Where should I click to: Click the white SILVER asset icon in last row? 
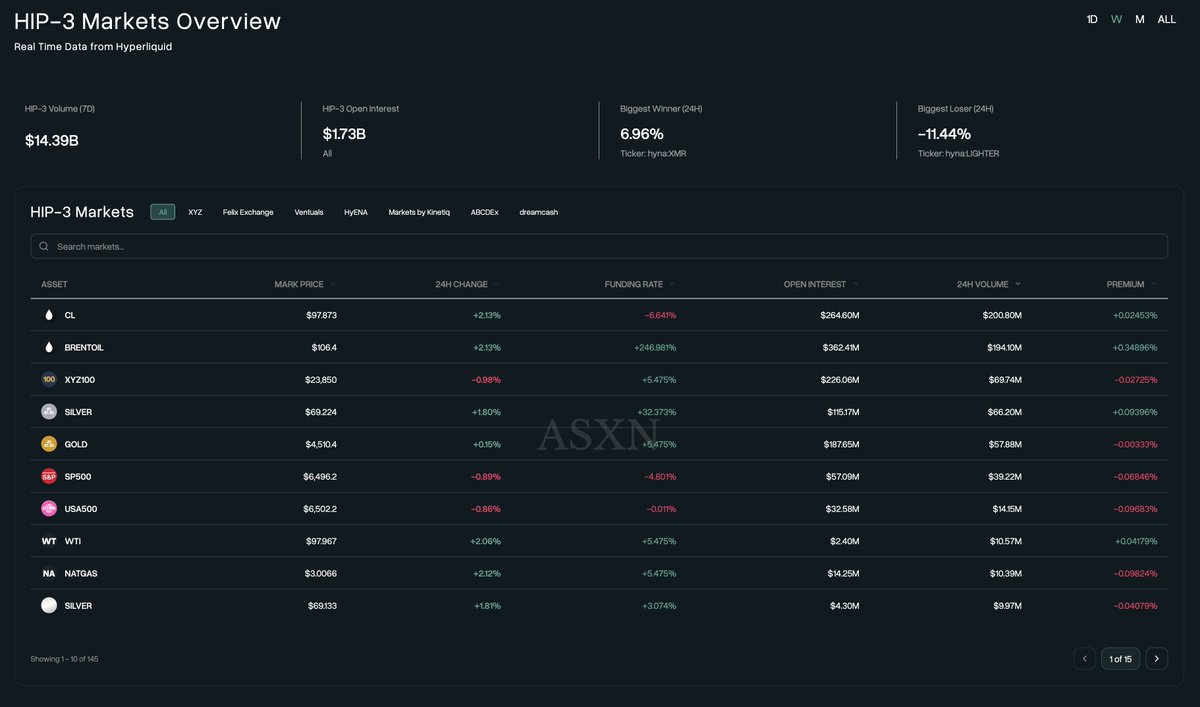(x=48, y=605)
